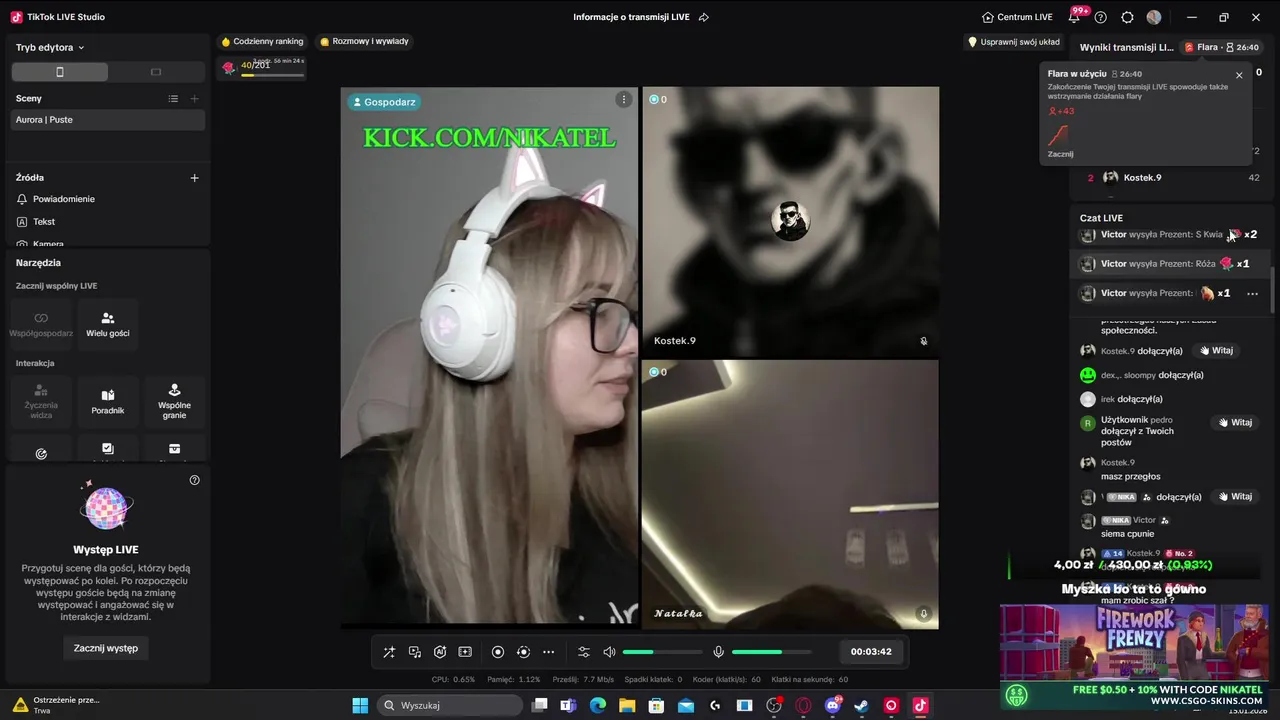Image resolution: width=1280 pixels, height=720 pixels.
Task: Open the magic wand effects tool
Action: coord(389,652)
